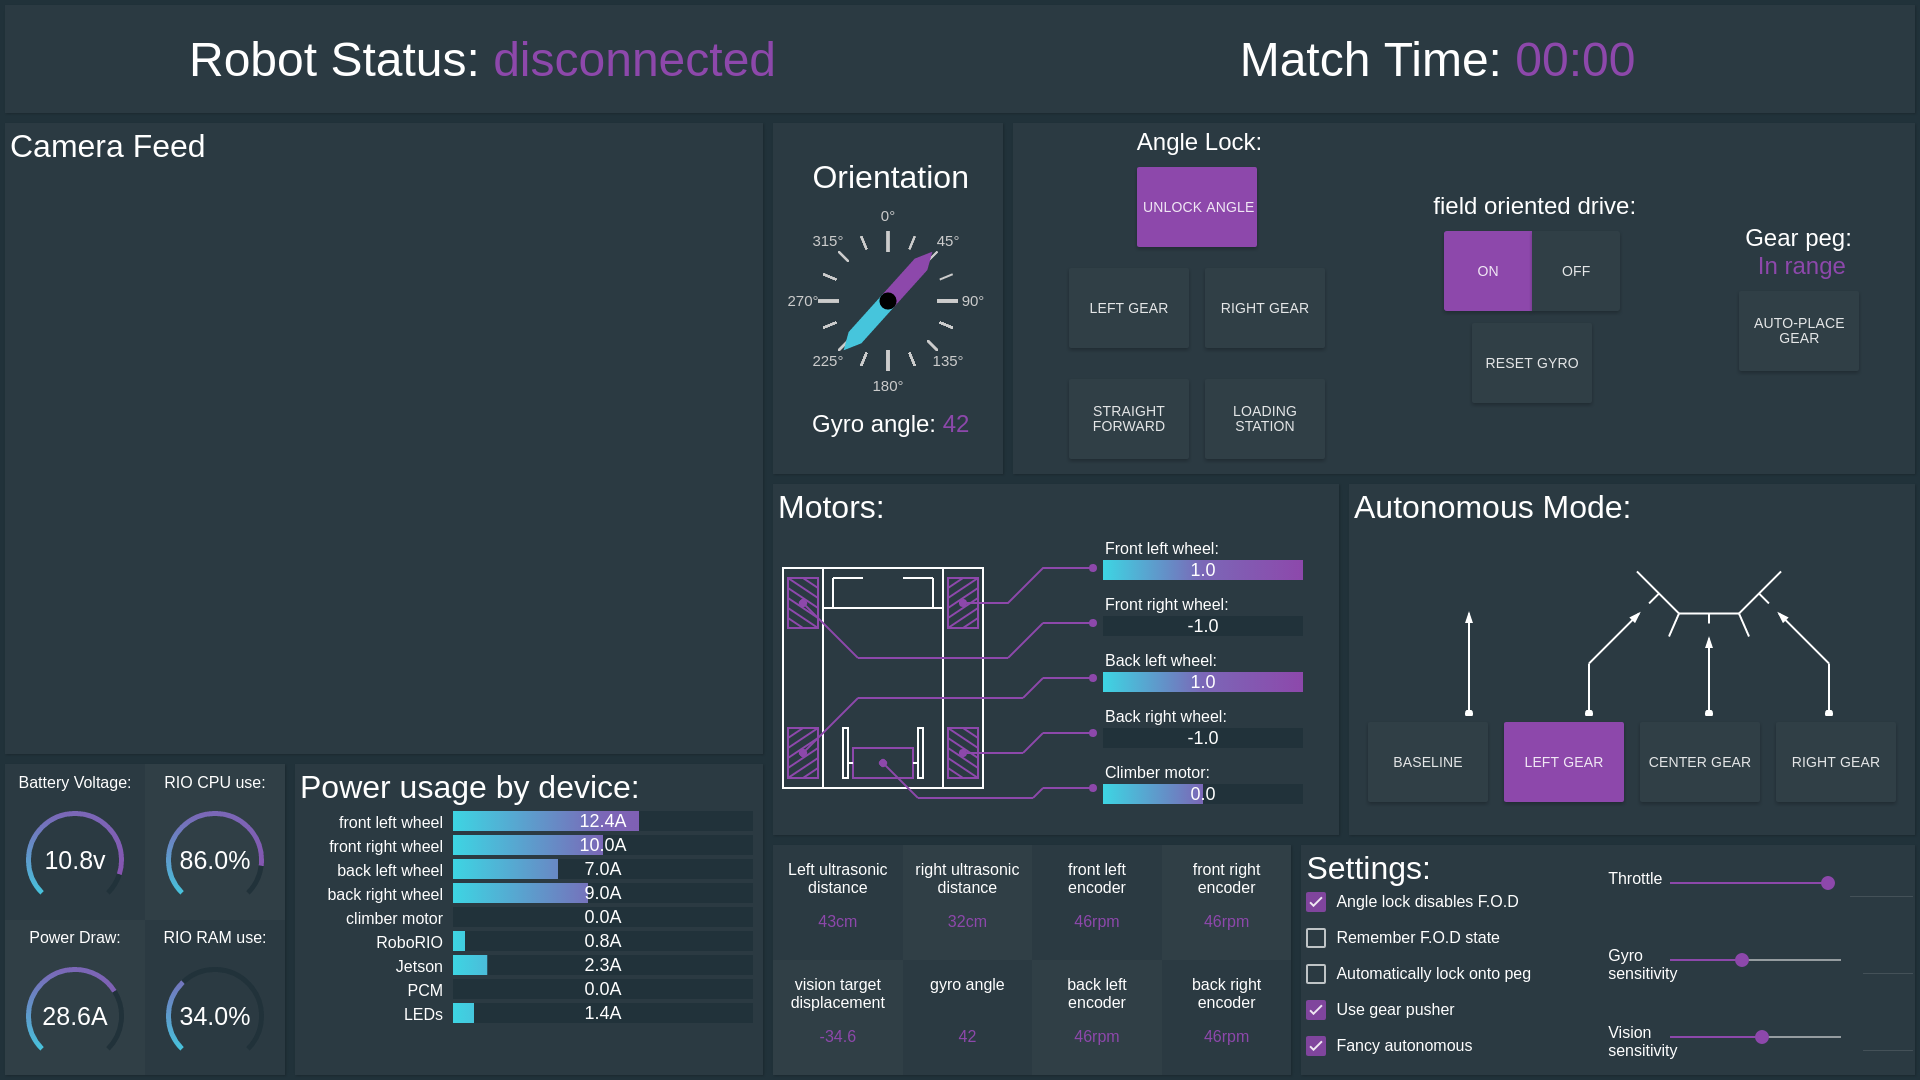Viewport: 1920px width, 1080px height.
Task: Click the AUTO-PLACE GEAR icon button
Action: click(1799, 330)
